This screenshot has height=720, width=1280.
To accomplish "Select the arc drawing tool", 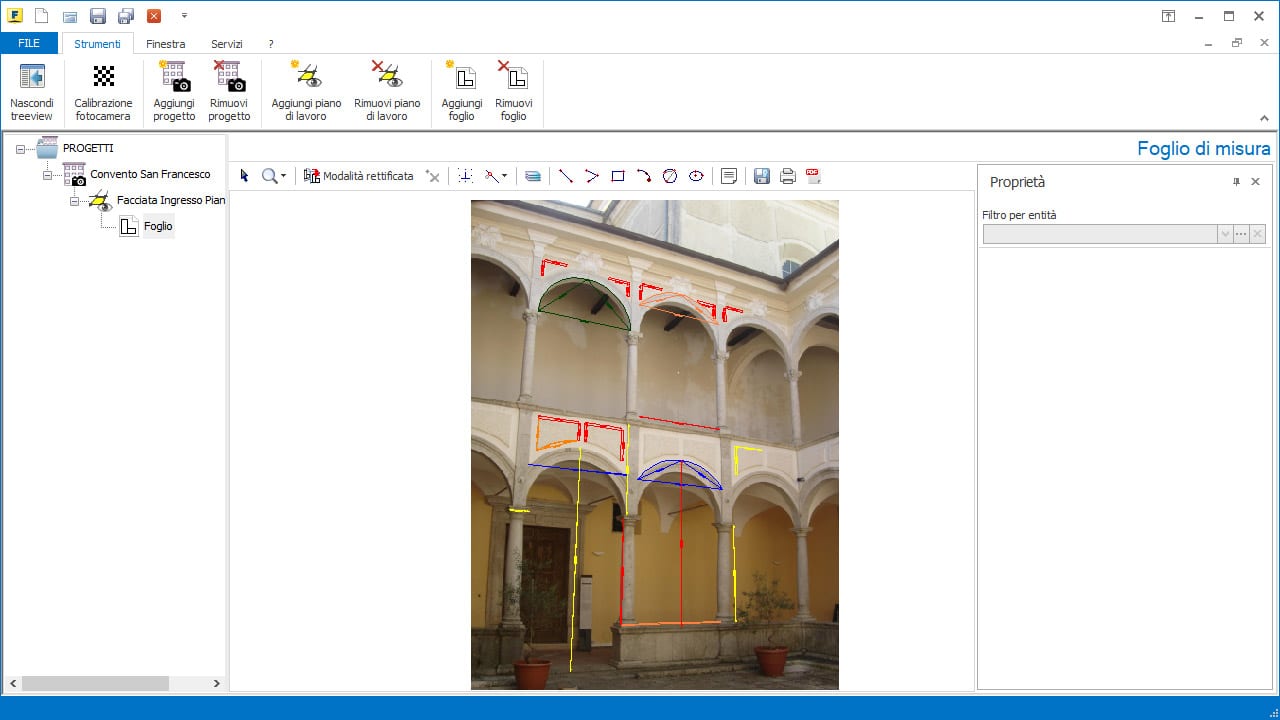I will click(644, 176).
